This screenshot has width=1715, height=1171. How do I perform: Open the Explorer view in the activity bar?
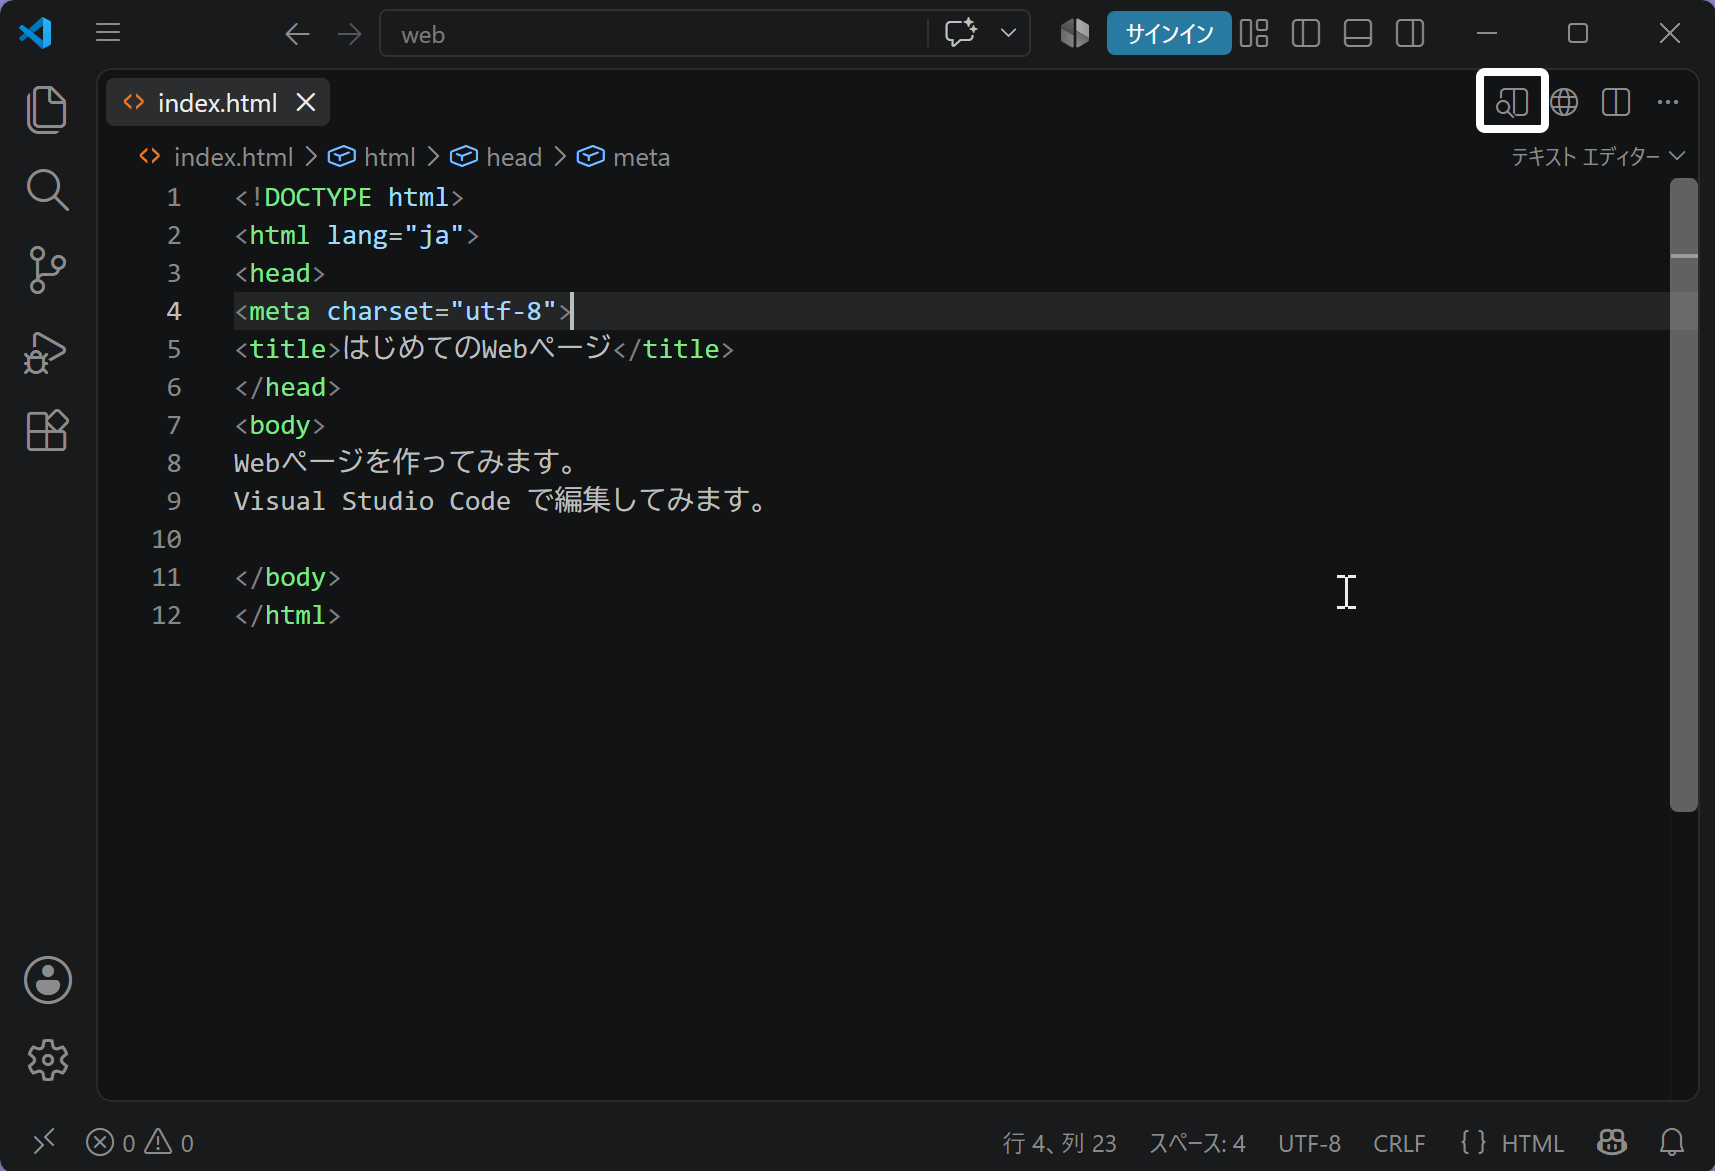47,109
